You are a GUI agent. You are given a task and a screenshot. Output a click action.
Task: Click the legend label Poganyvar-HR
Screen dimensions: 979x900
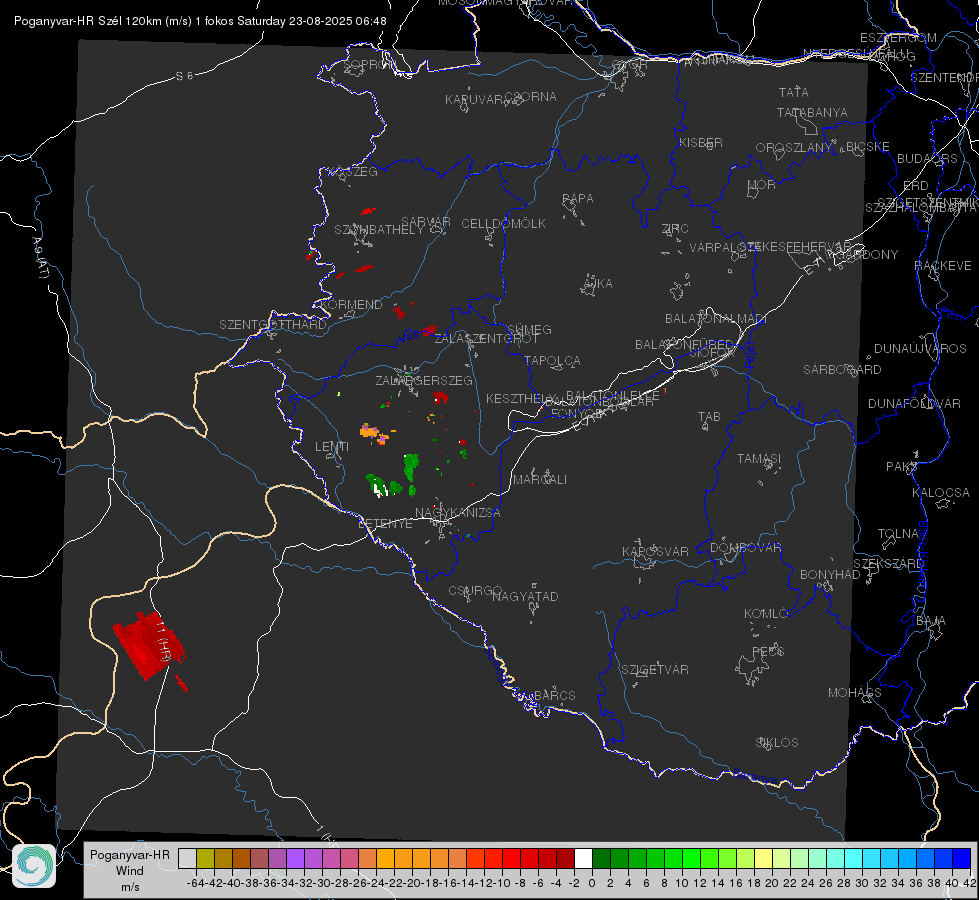[130, 854]
